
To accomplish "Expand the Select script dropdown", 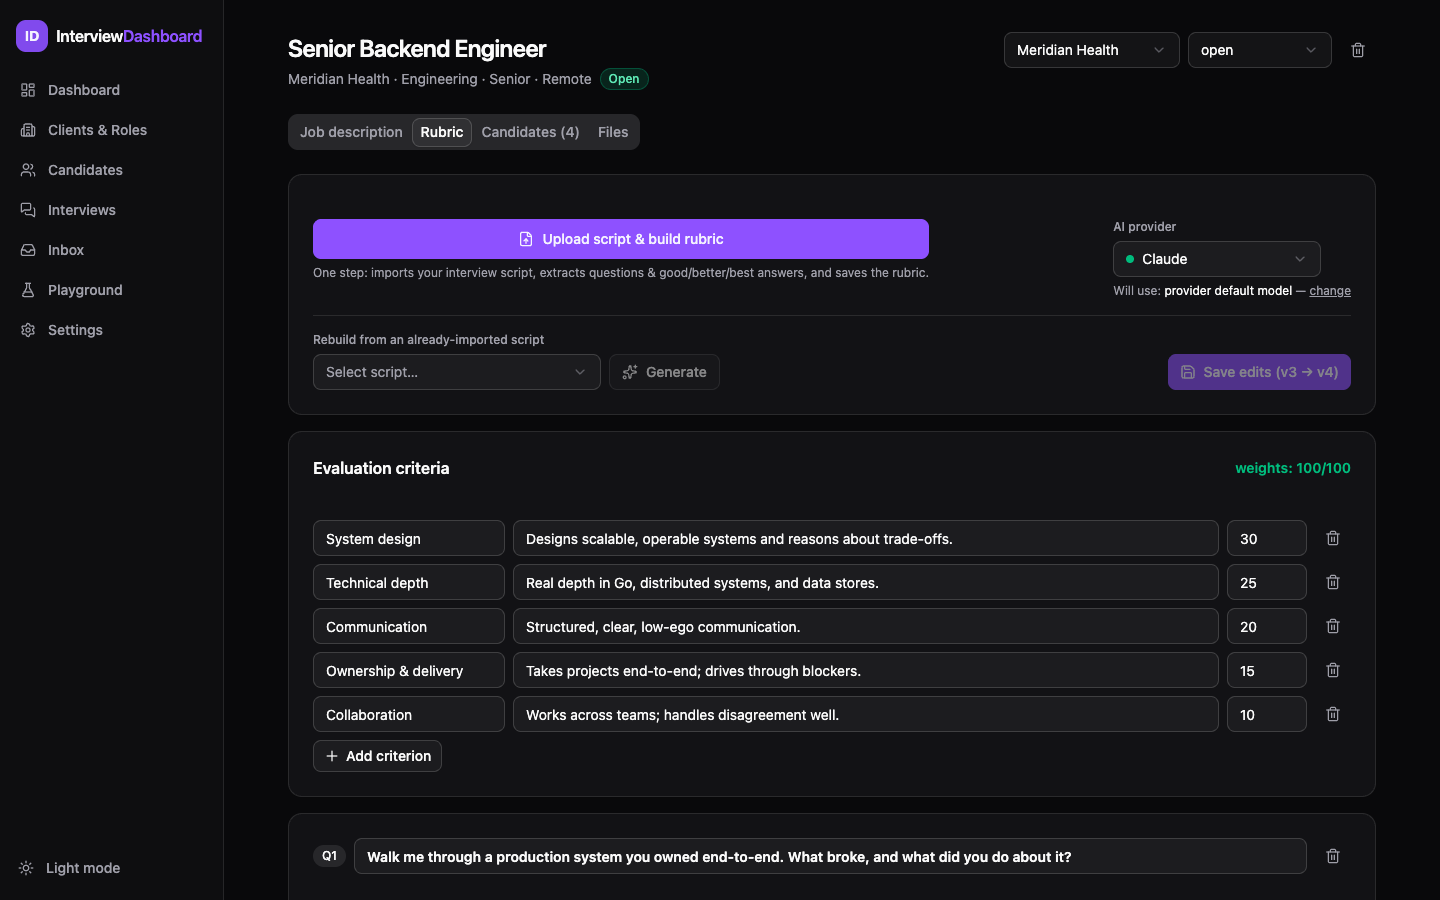I will click(x=457, y=372).
